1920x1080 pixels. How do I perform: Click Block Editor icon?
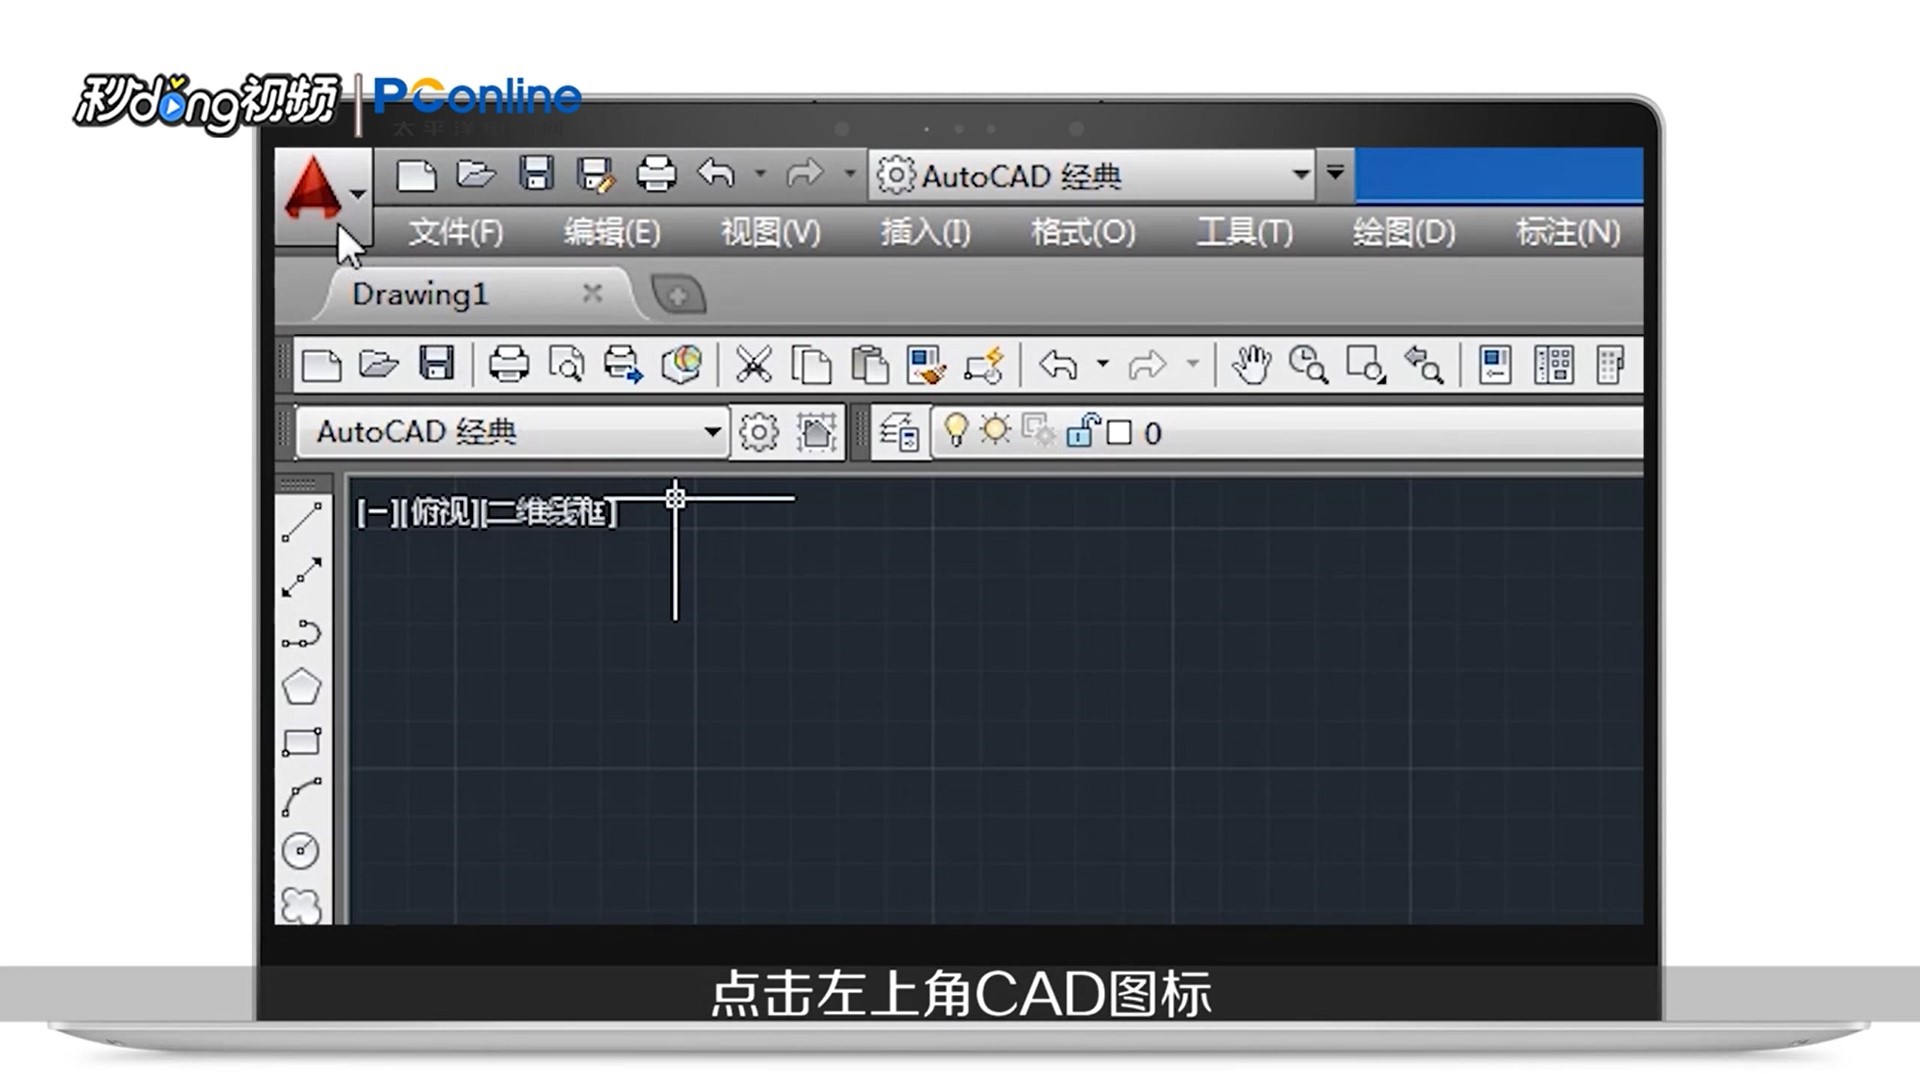984,365
